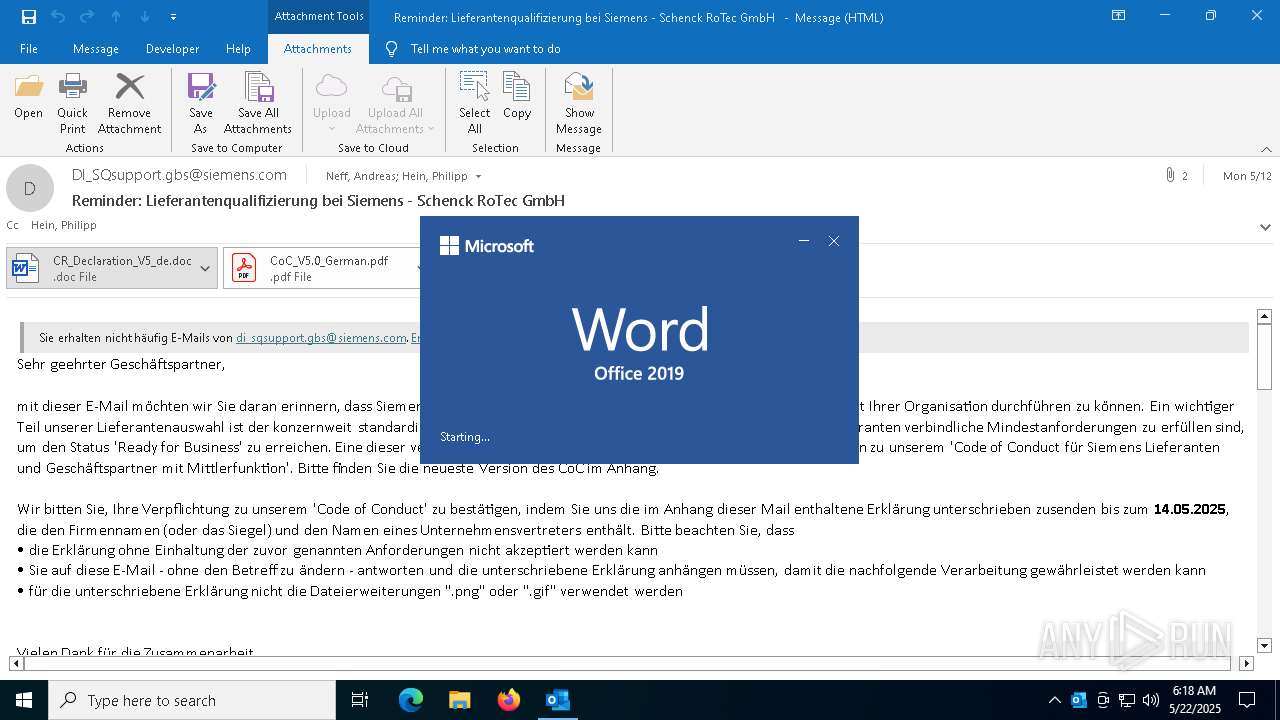Click the Previous Item up arrow

[116, 17]
